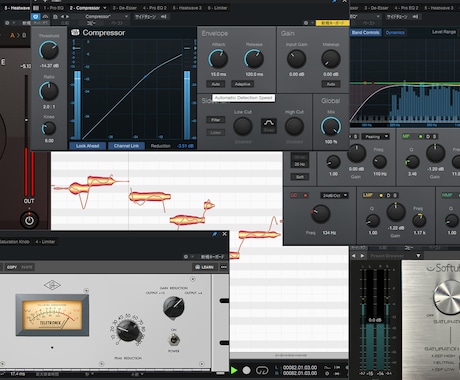Open the 24dB/Oct slope dropdown for the LC band
This screenshot has height=380, width=460.
tap(334, 195)
